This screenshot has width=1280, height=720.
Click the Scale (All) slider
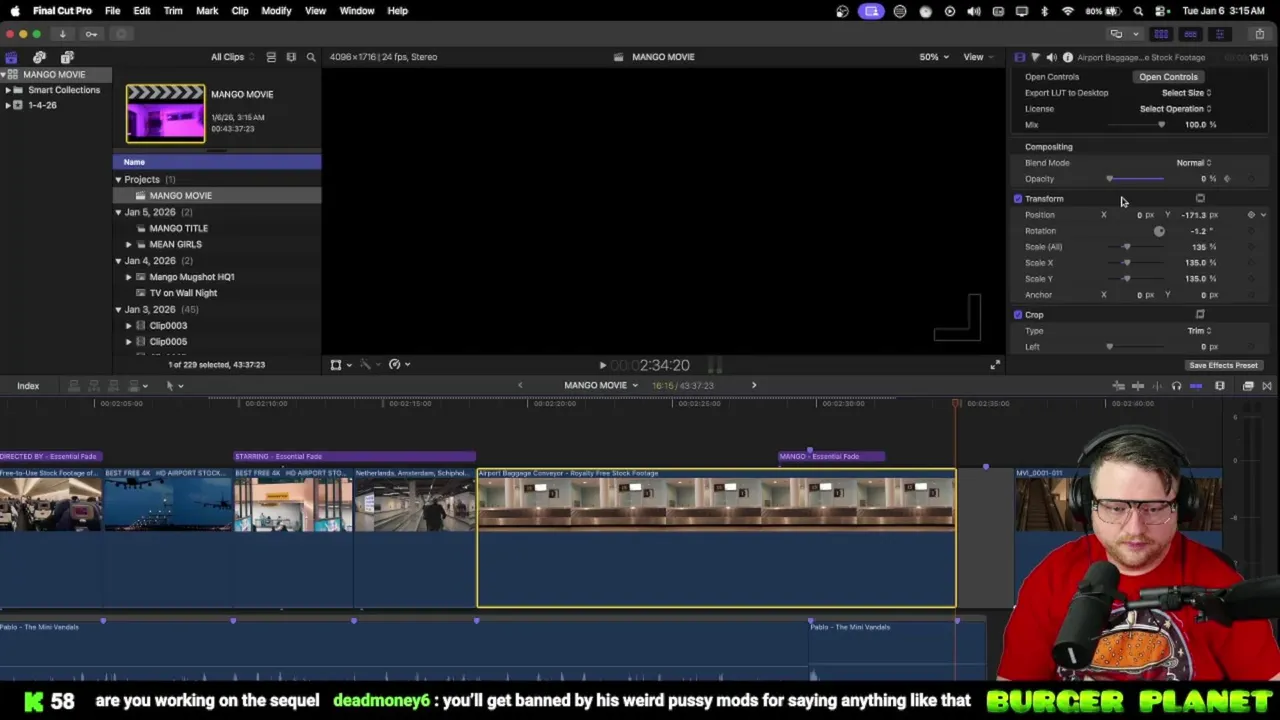click(1136, 247)
